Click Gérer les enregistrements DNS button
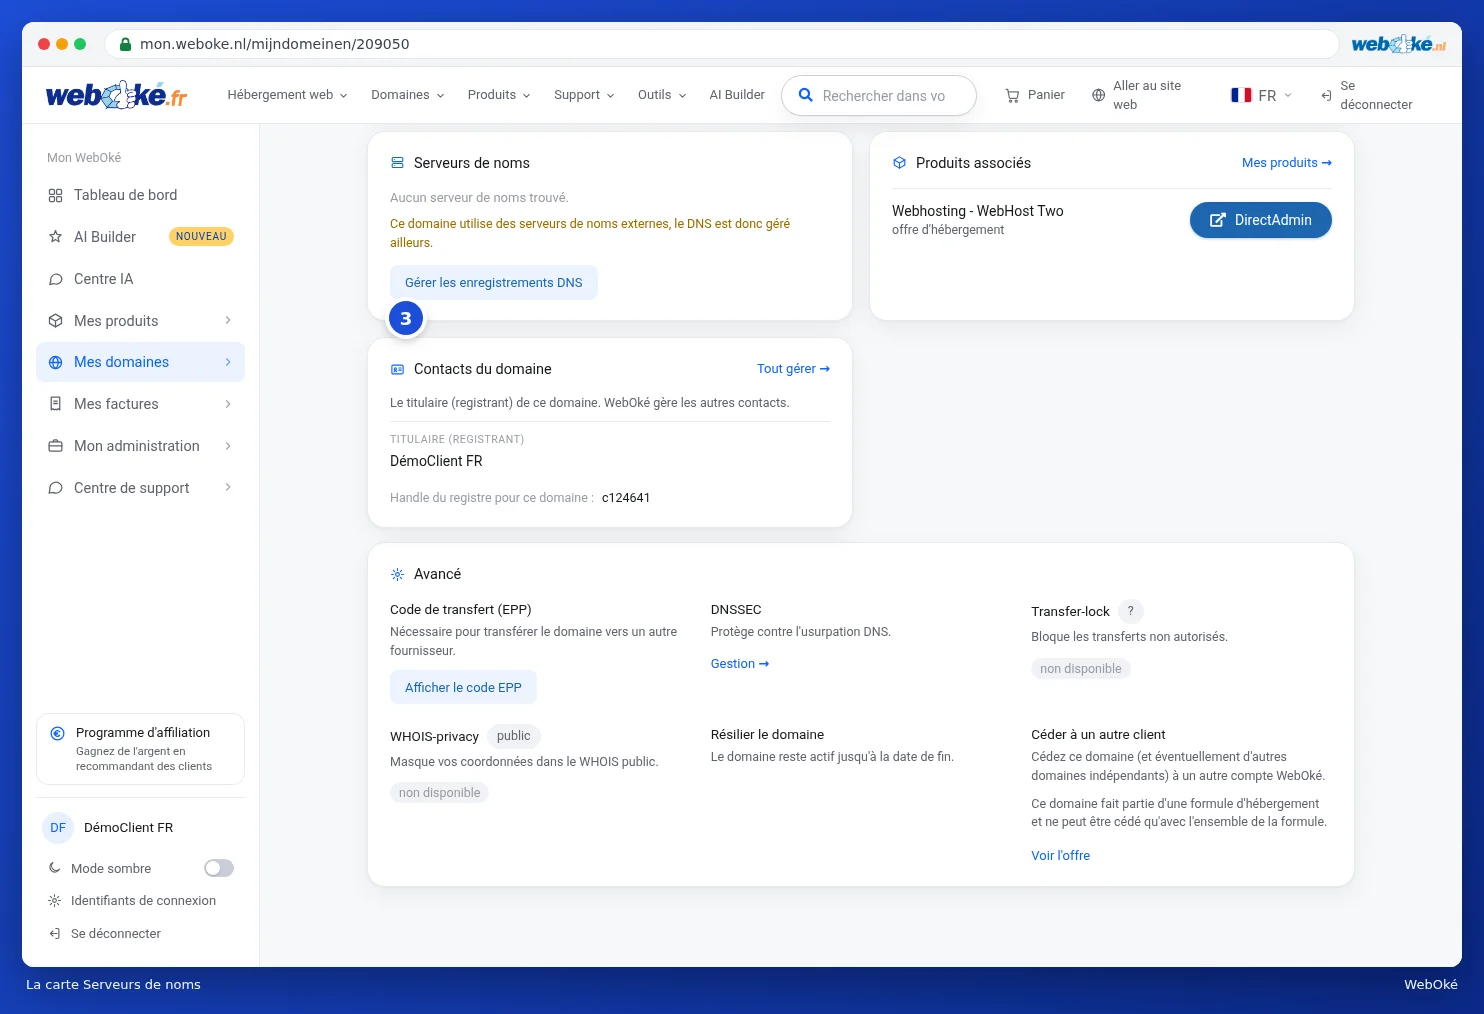 494,283
